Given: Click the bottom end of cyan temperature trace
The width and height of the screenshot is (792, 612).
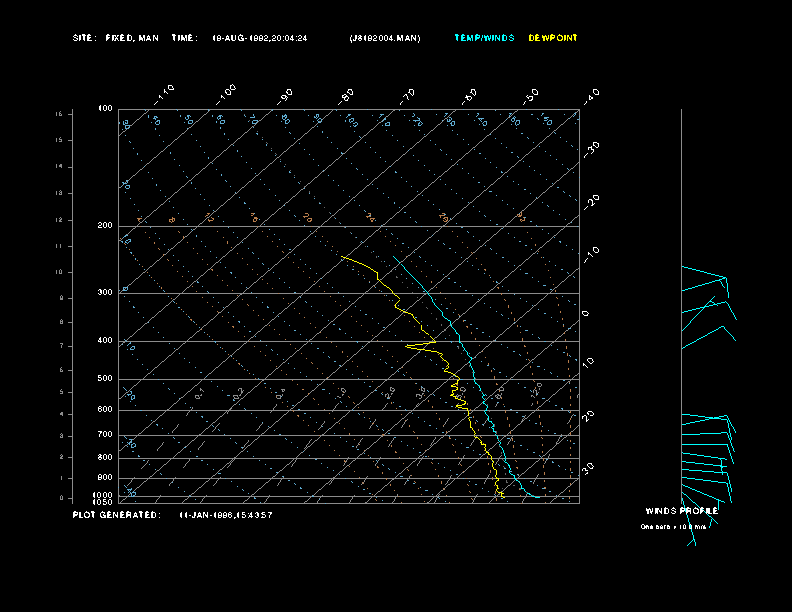Looking at the screenshot, I should point(540,496).
